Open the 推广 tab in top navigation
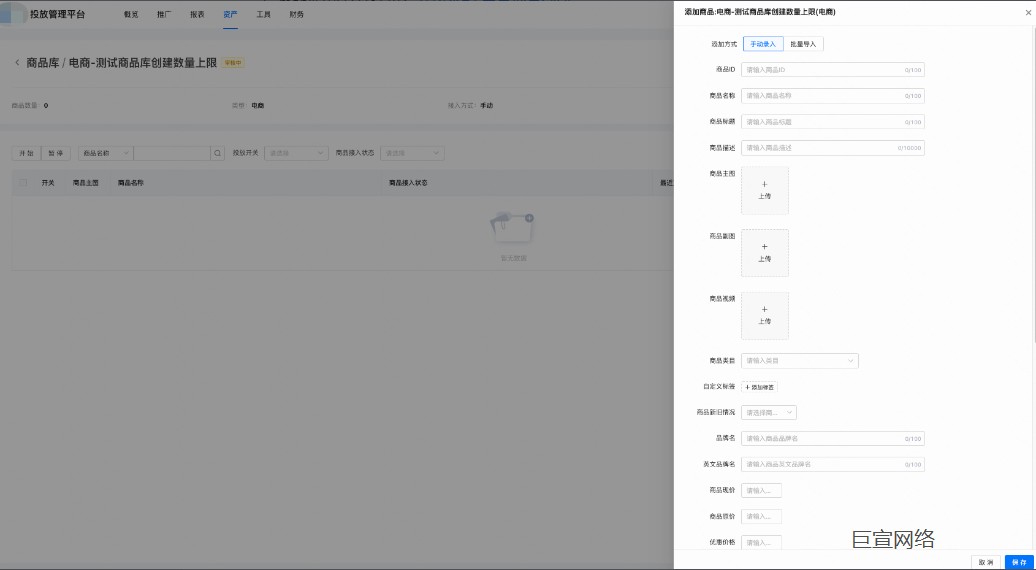This screenshot has width=1036, height=570. 164,15
